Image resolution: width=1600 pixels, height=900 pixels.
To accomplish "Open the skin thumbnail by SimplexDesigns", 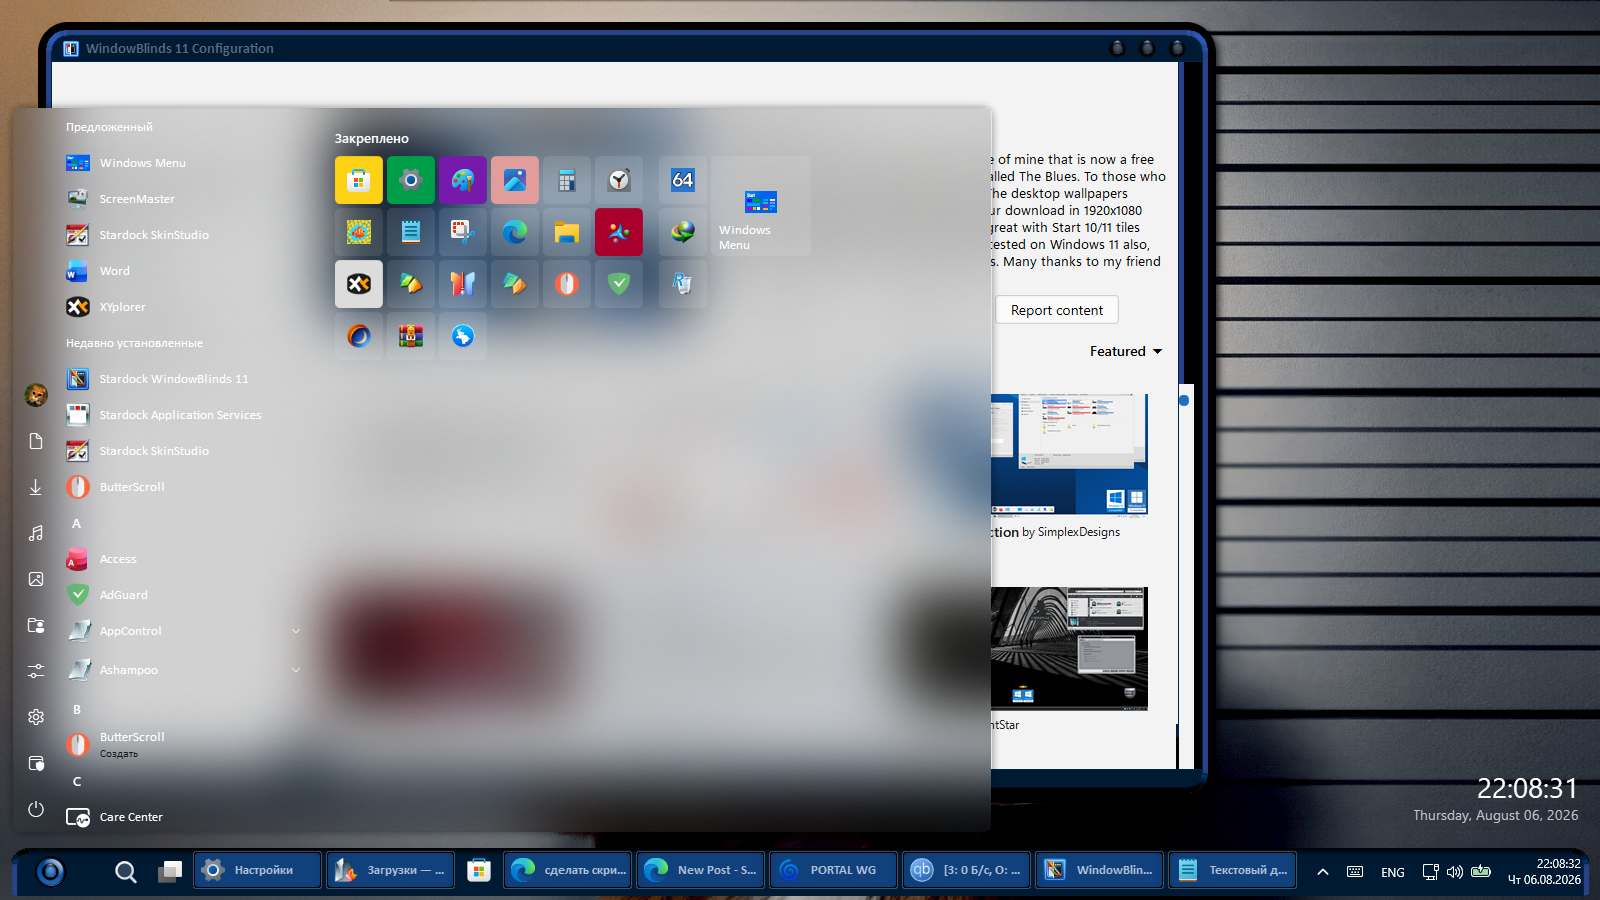I will tap(1069, 455).
